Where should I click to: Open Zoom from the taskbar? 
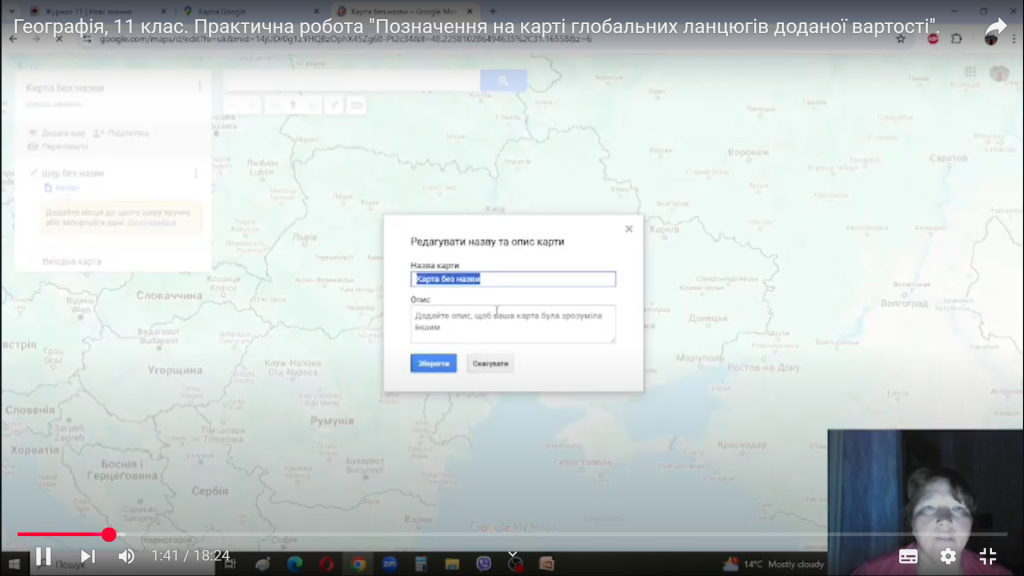[x=389, y=564]
